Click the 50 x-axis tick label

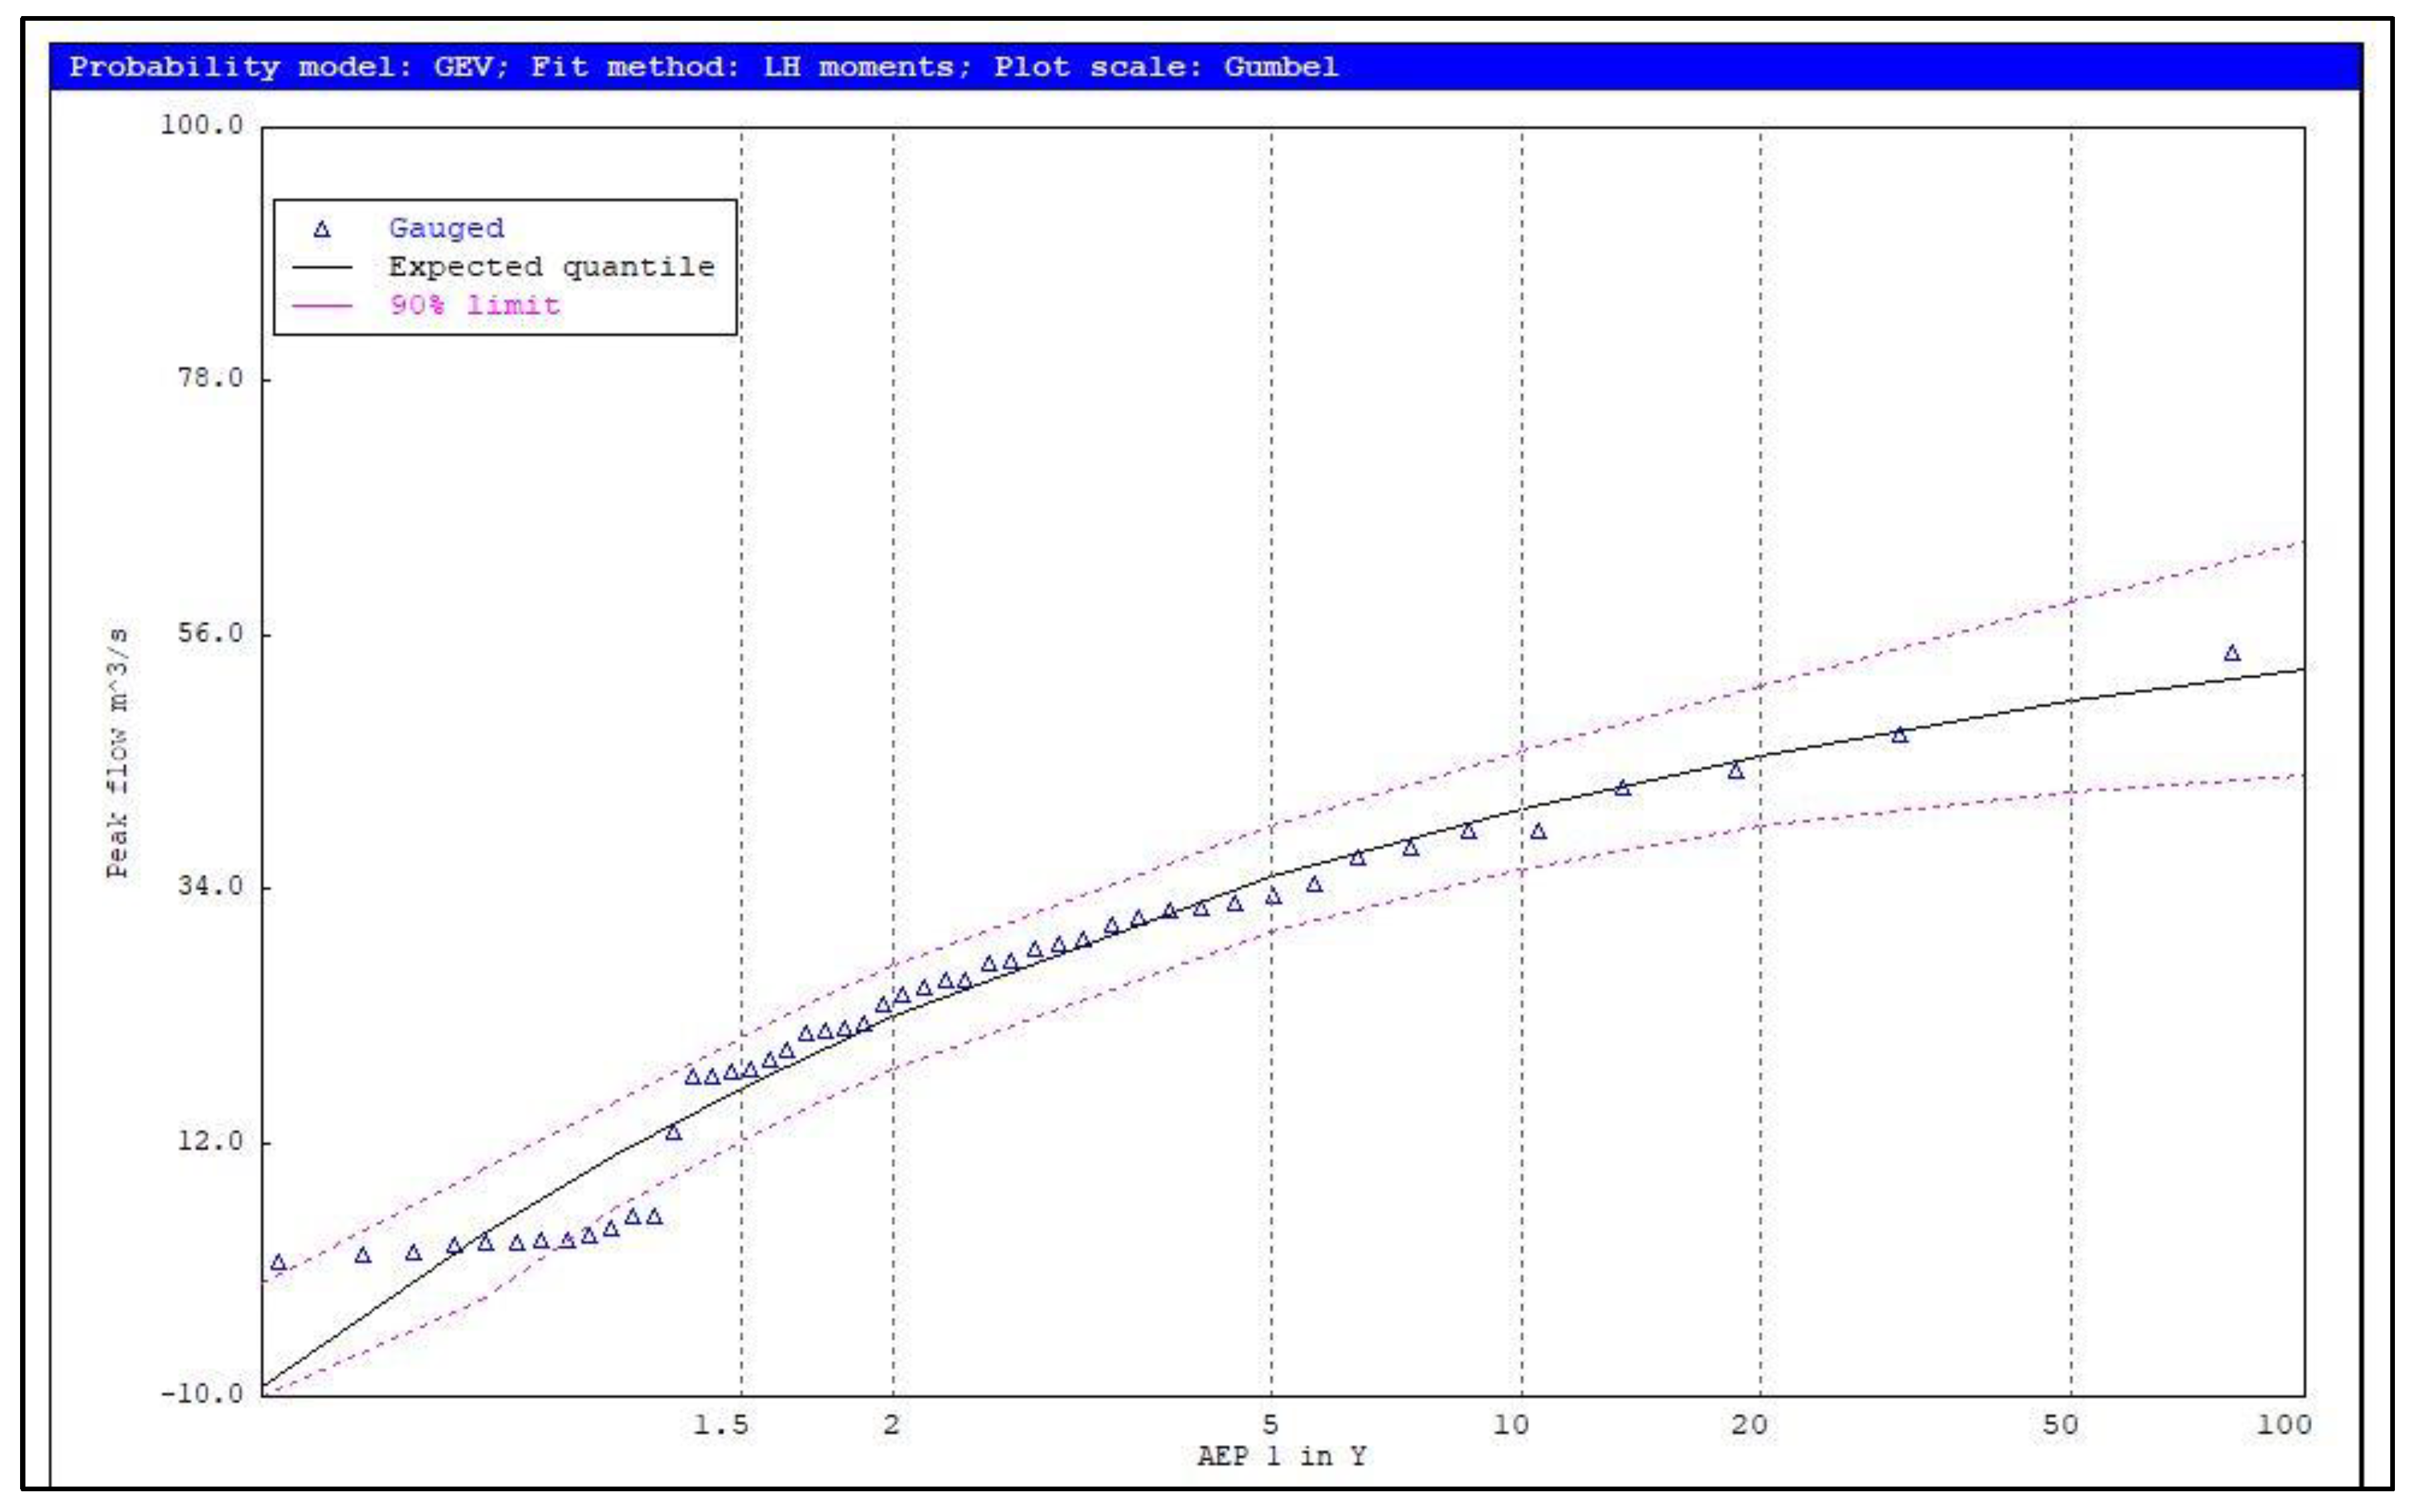pos(2060,1424)
